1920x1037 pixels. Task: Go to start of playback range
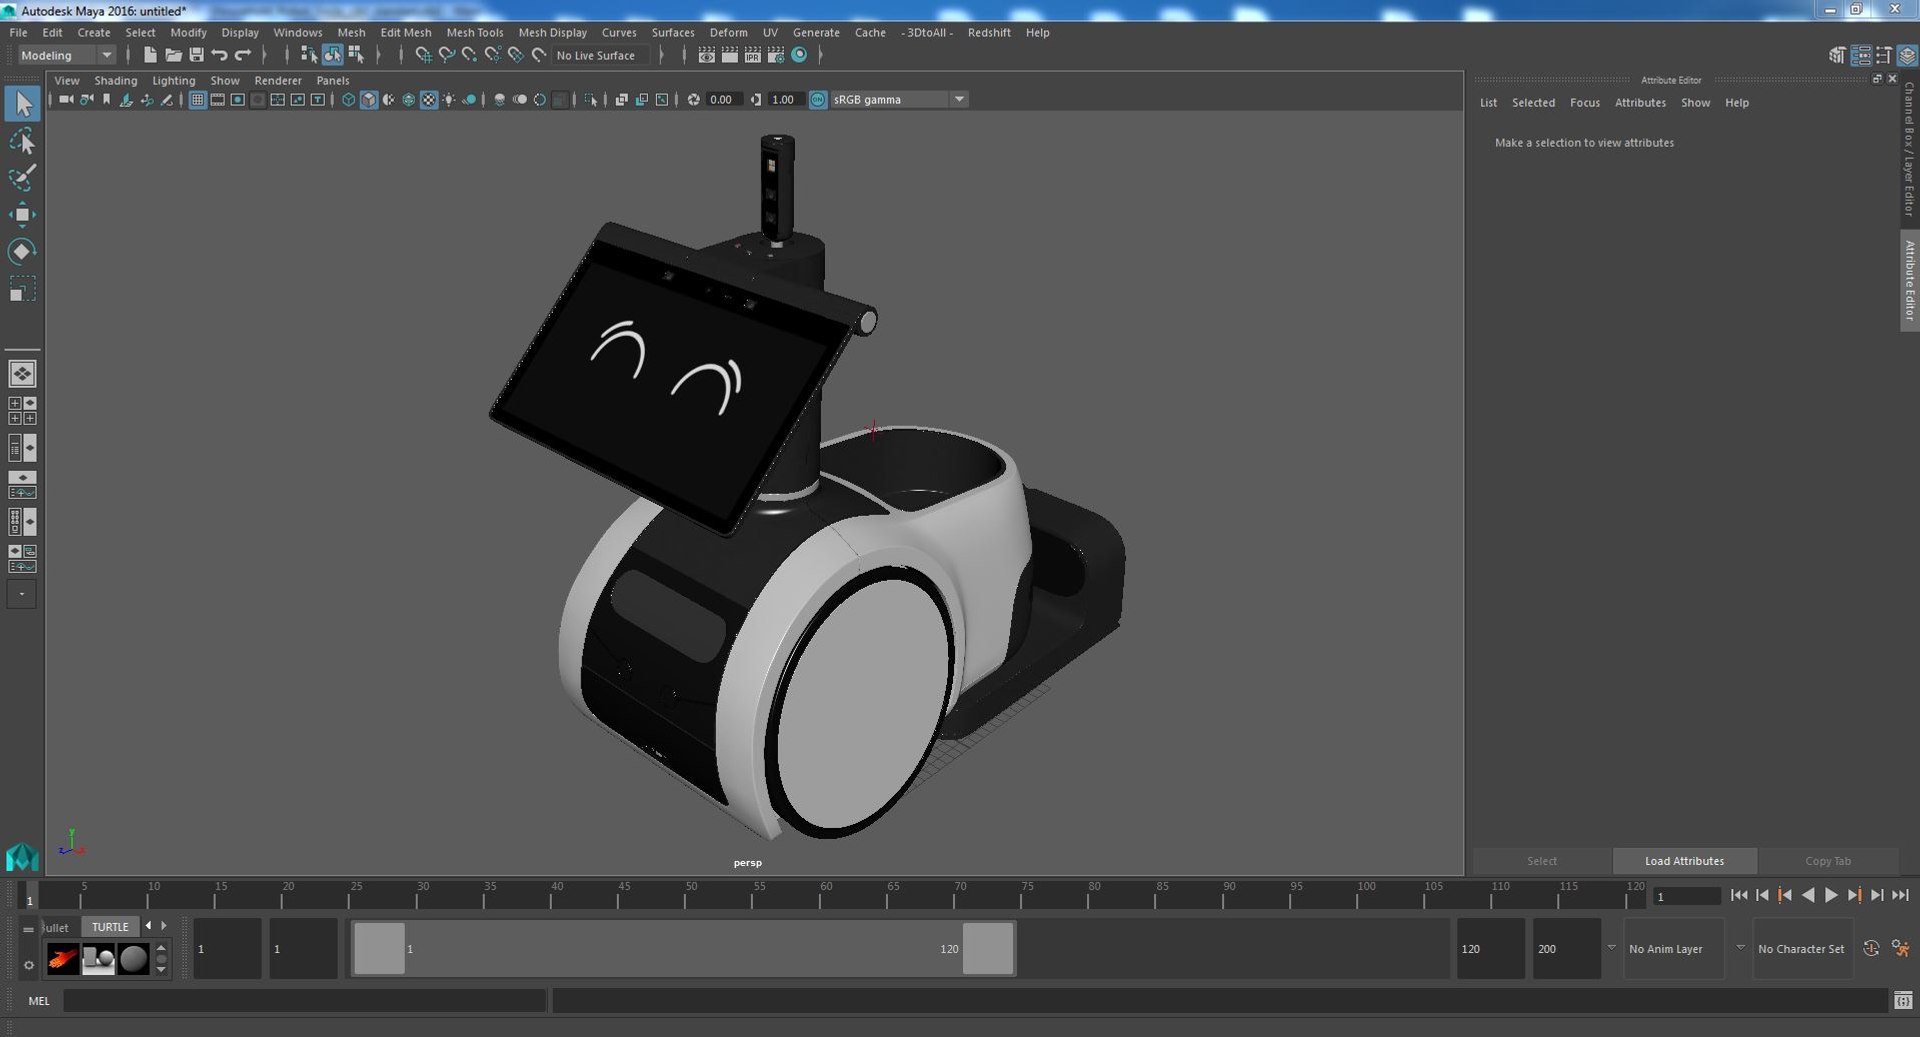(1739, 895)
